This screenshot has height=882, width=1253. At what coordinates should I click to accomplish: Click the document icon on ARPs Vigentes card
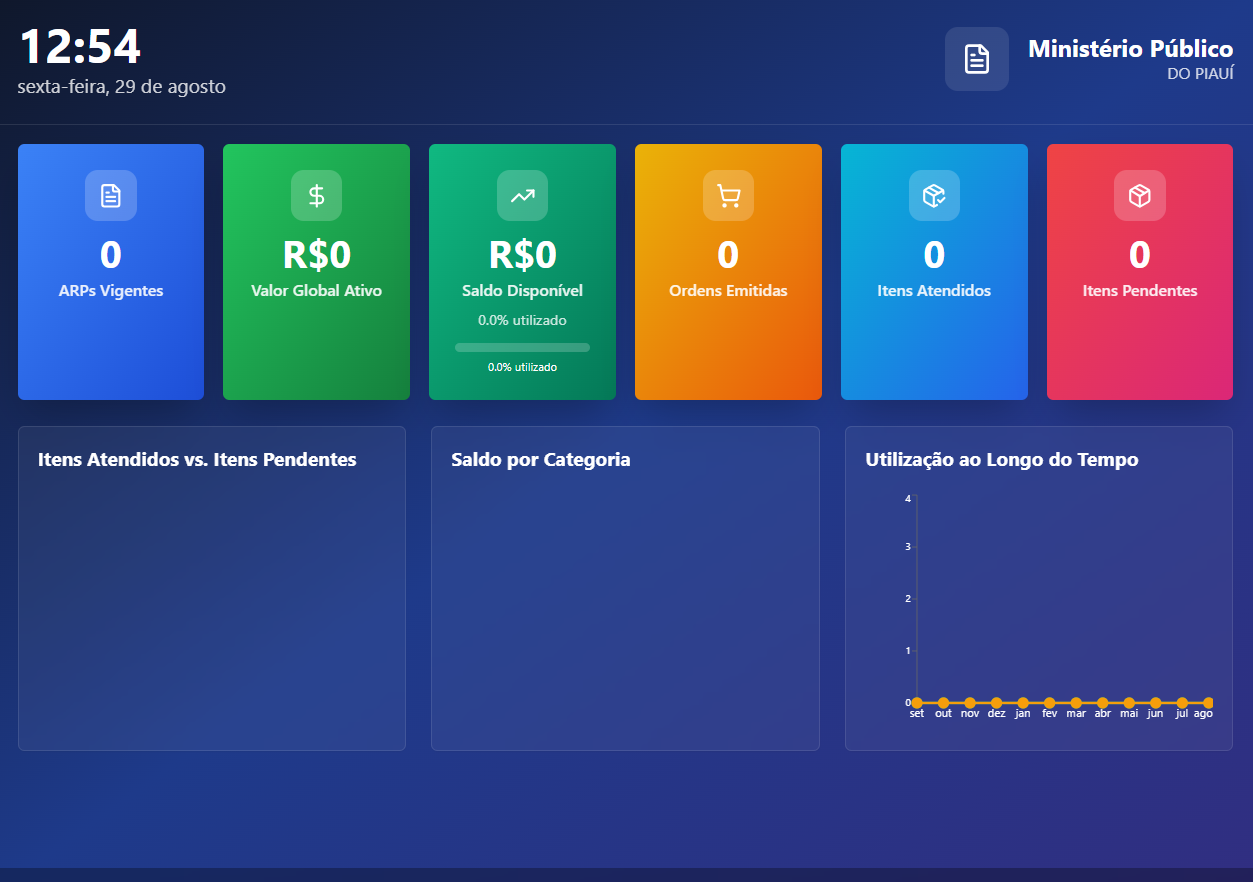click(111, 196)
